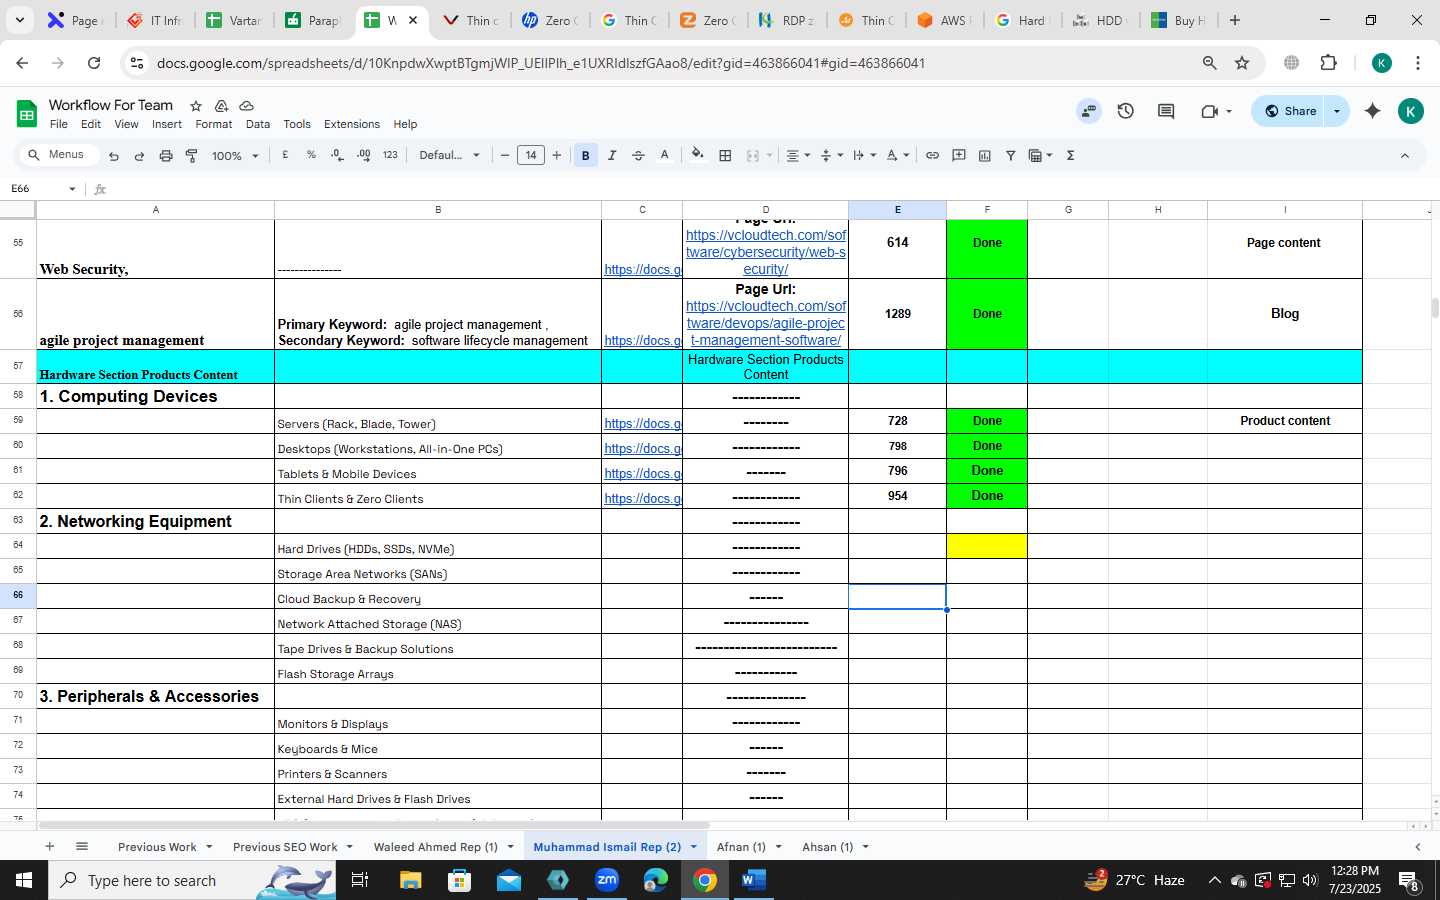The width and height of the screenshot is (1440, 900).
Task: Open text rotation dropdown
Action: (898, 155)
